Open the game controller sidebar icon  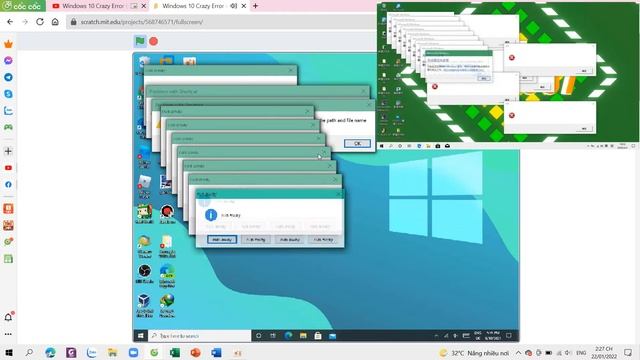(8, 127)
